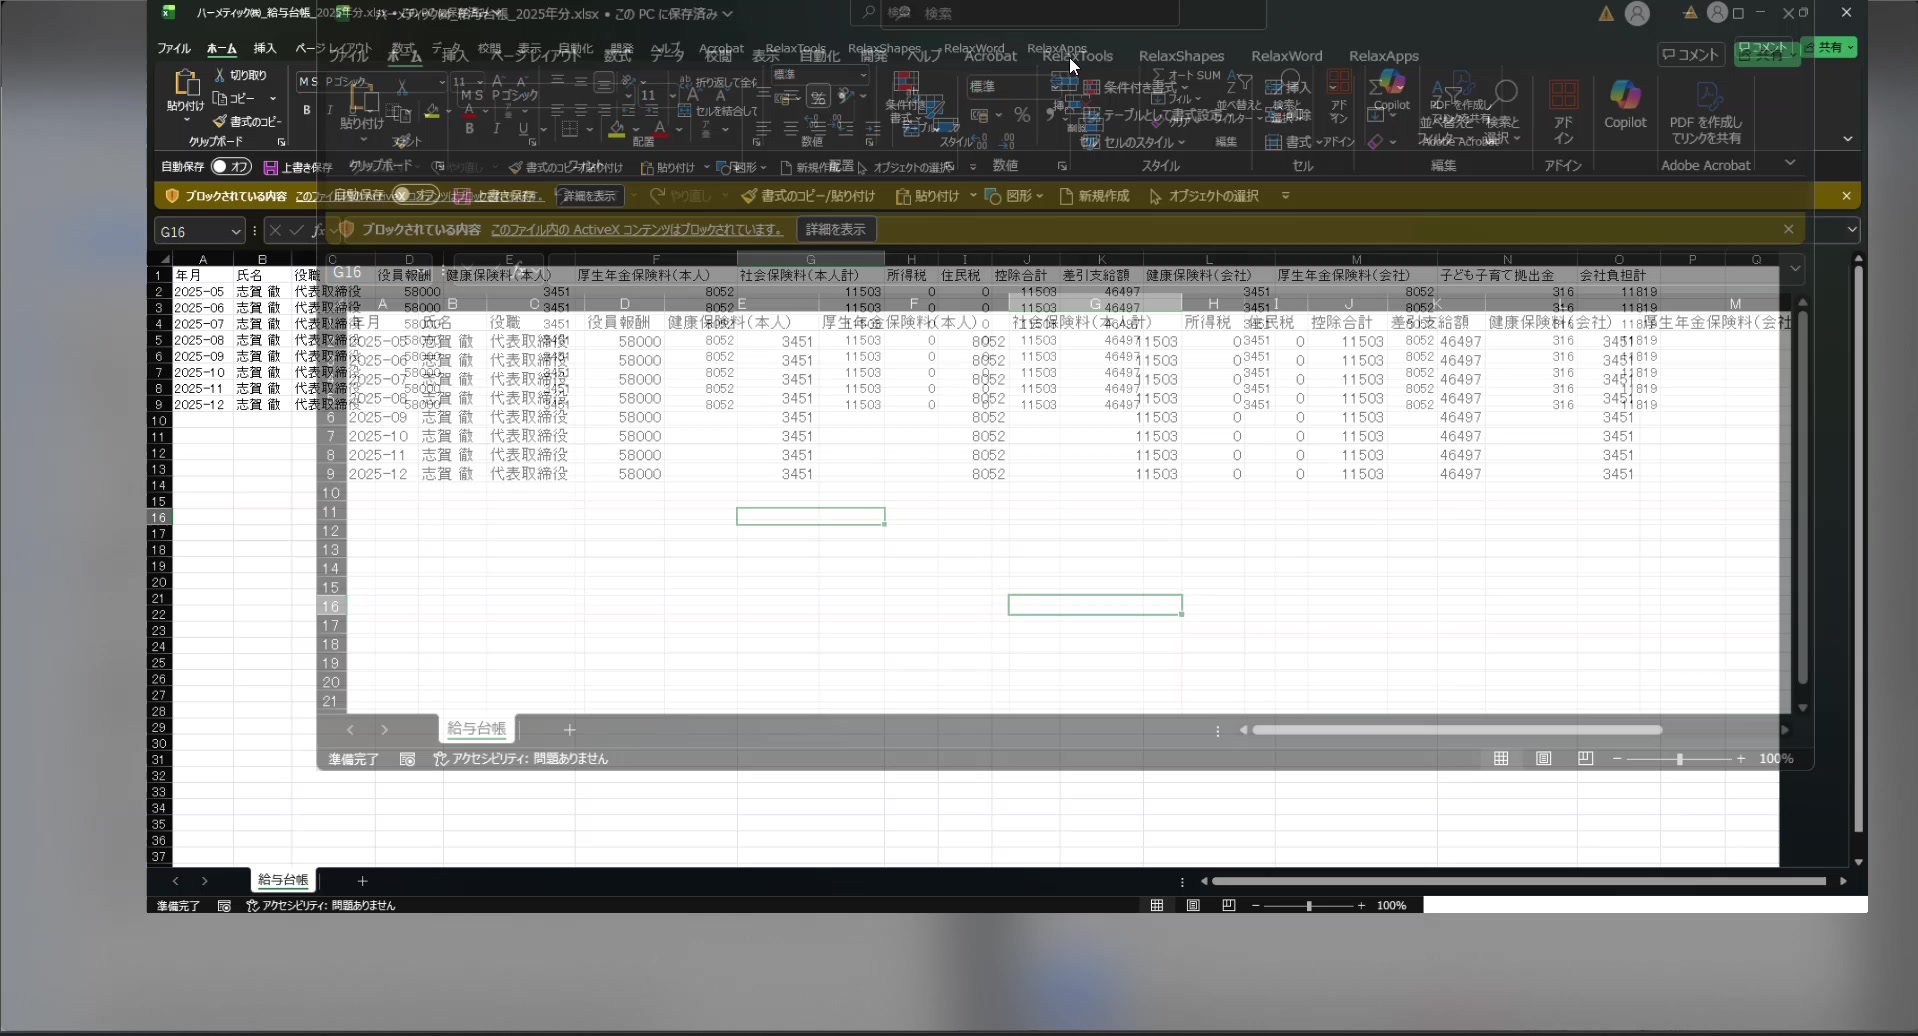Toggle italic I next to the bold button
This screenshot has width=1918, height=1036.
click(x=329, y=110)
